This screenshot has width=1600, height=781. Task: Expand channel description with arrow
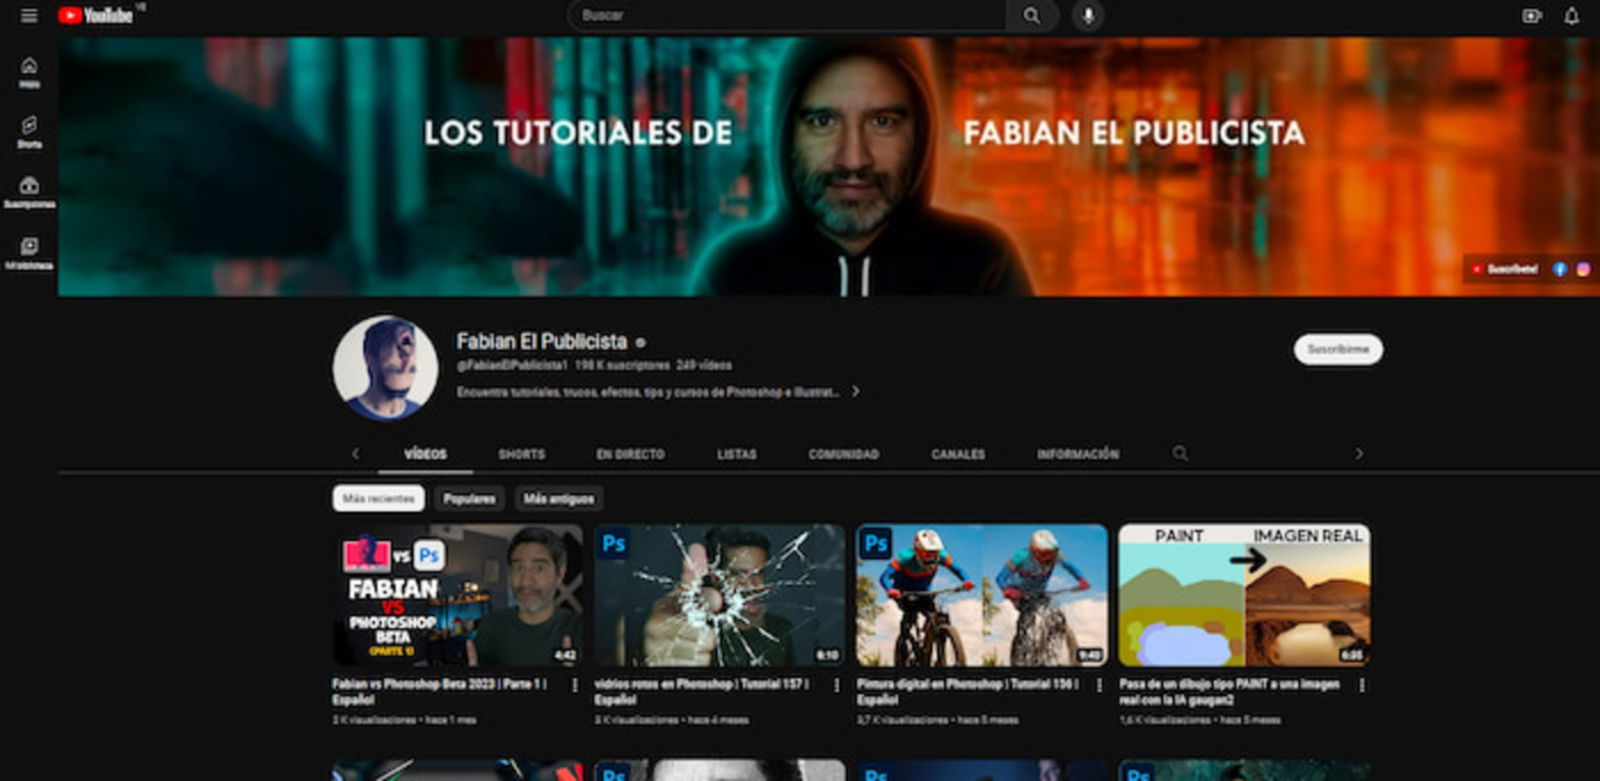coord(855,392)
